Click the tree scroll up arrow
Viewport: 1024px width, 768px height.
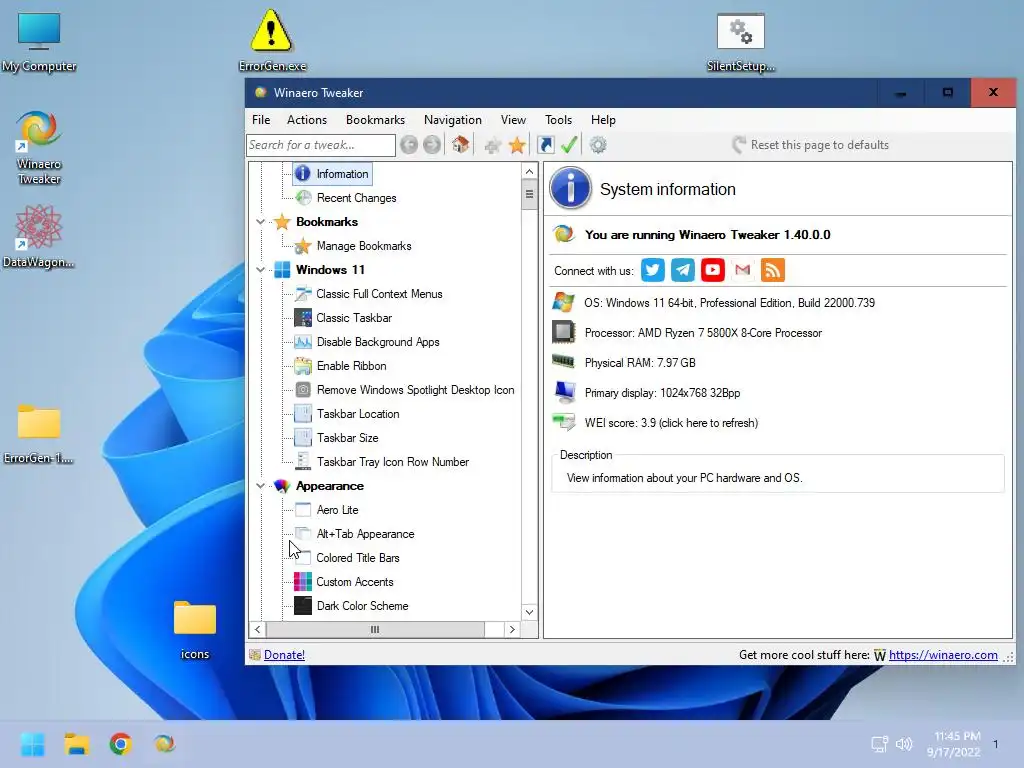[530, 171]
